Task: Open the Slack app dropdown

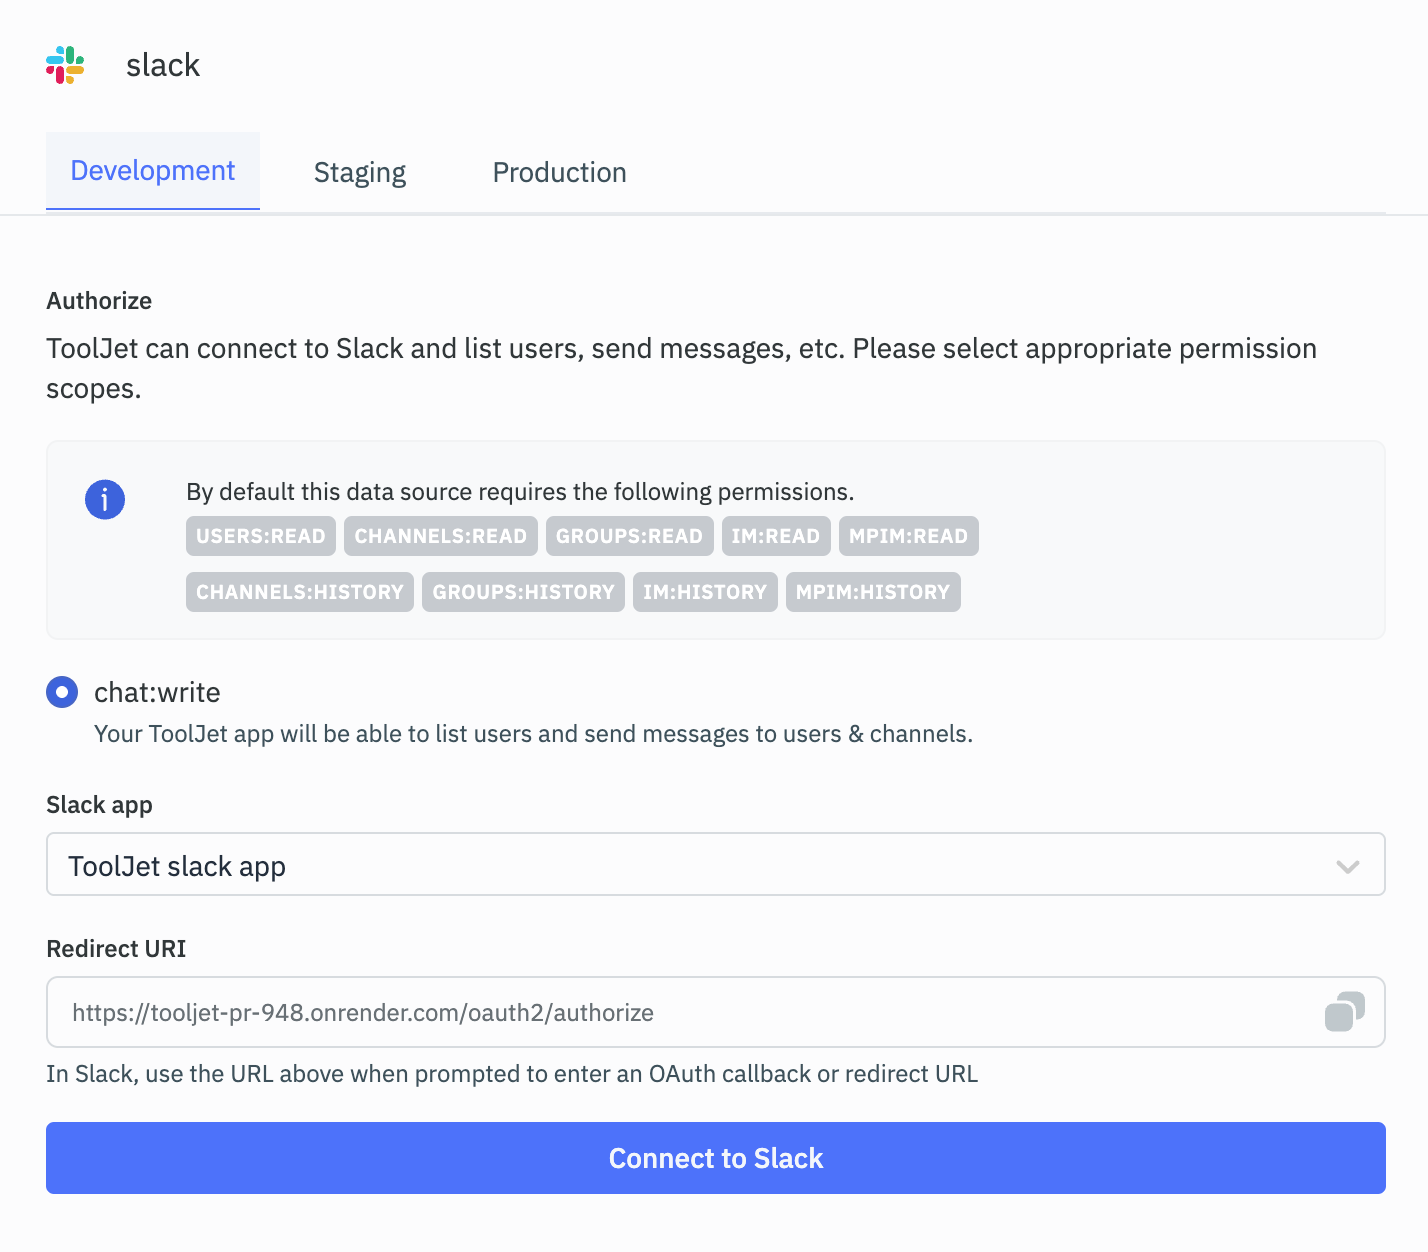Action: click(715, 864)
